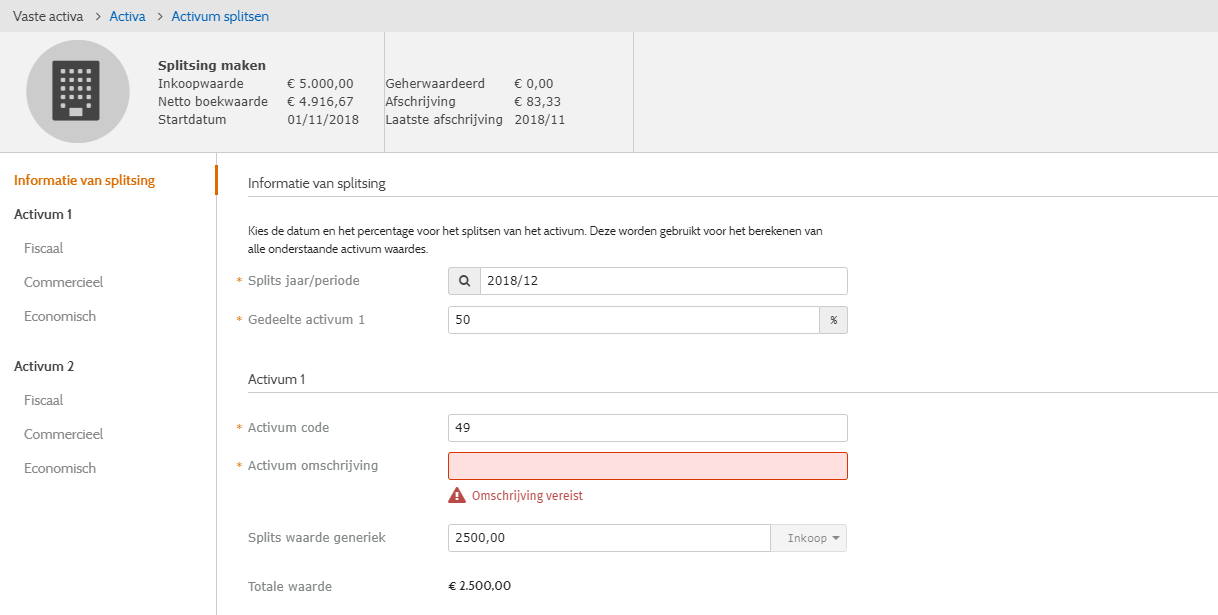Click the Splits jaar/periode input field

662,281
